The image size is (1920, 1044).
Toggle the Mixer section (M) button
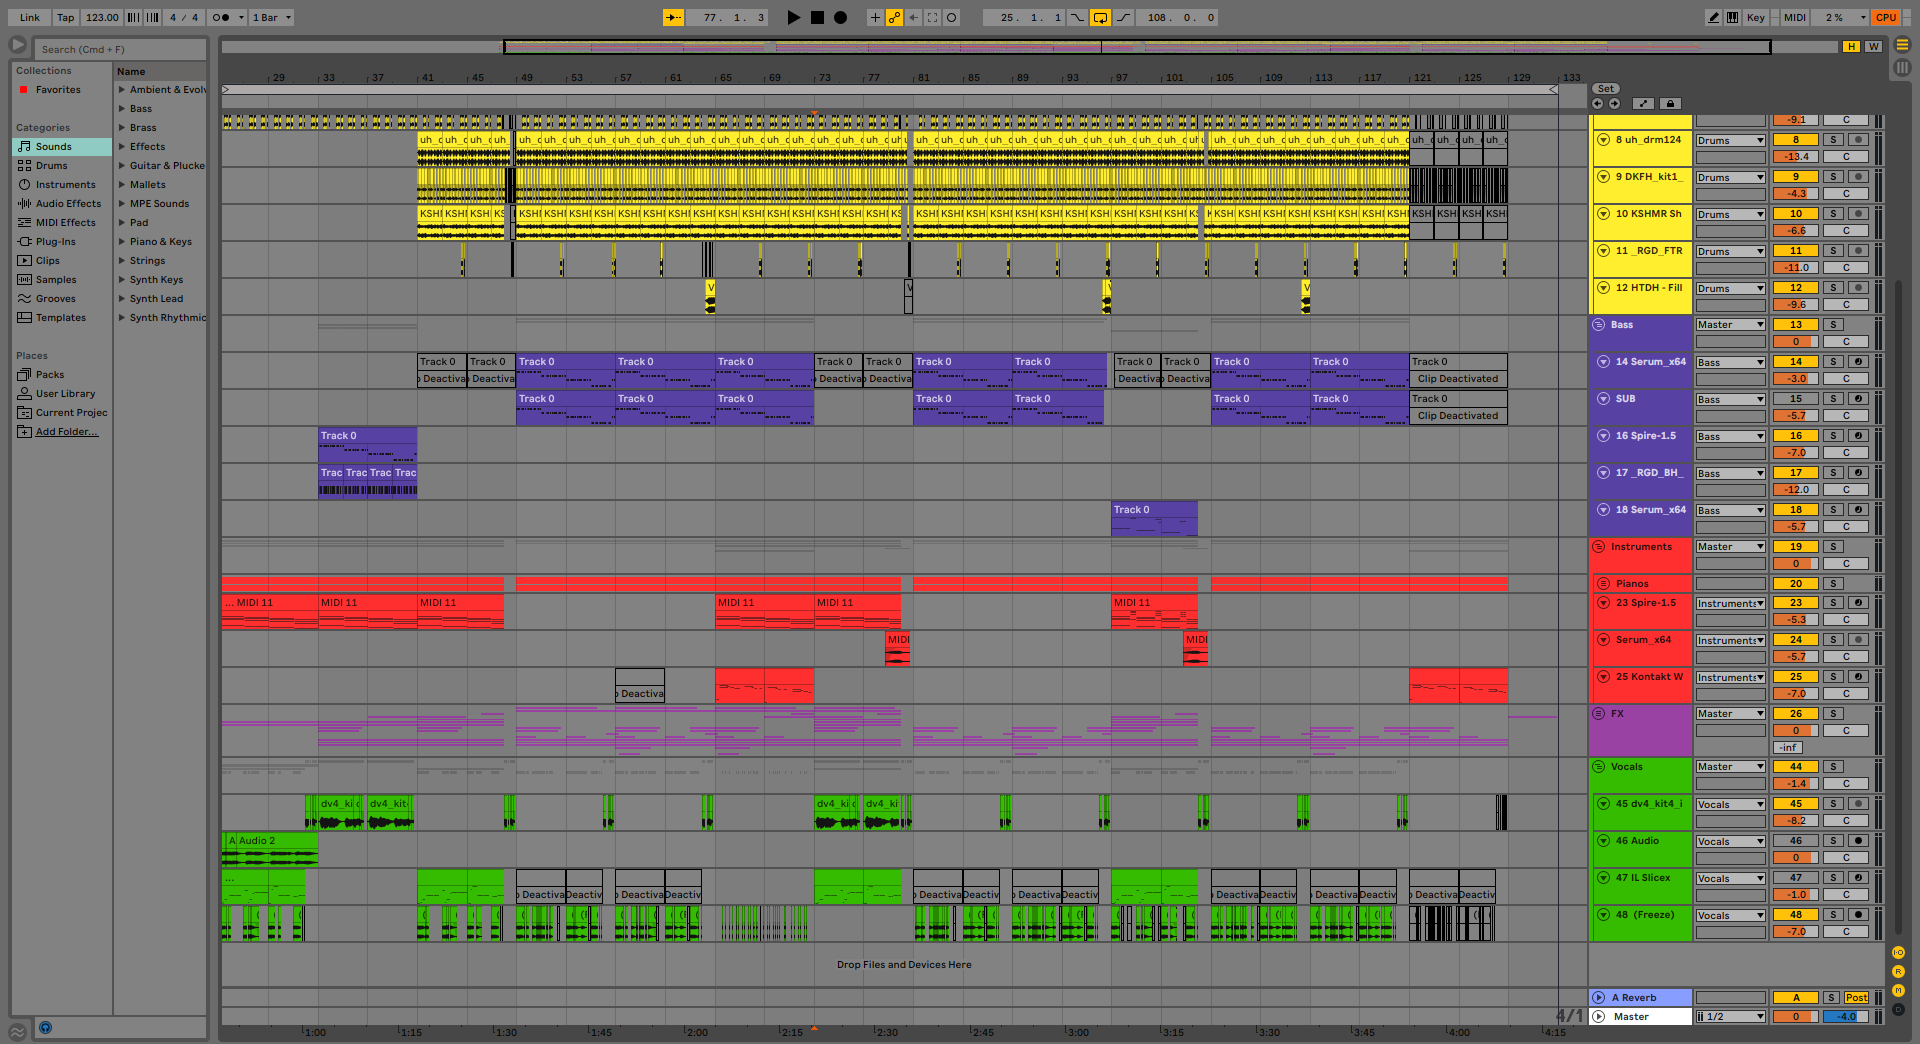pos(1898,990)
